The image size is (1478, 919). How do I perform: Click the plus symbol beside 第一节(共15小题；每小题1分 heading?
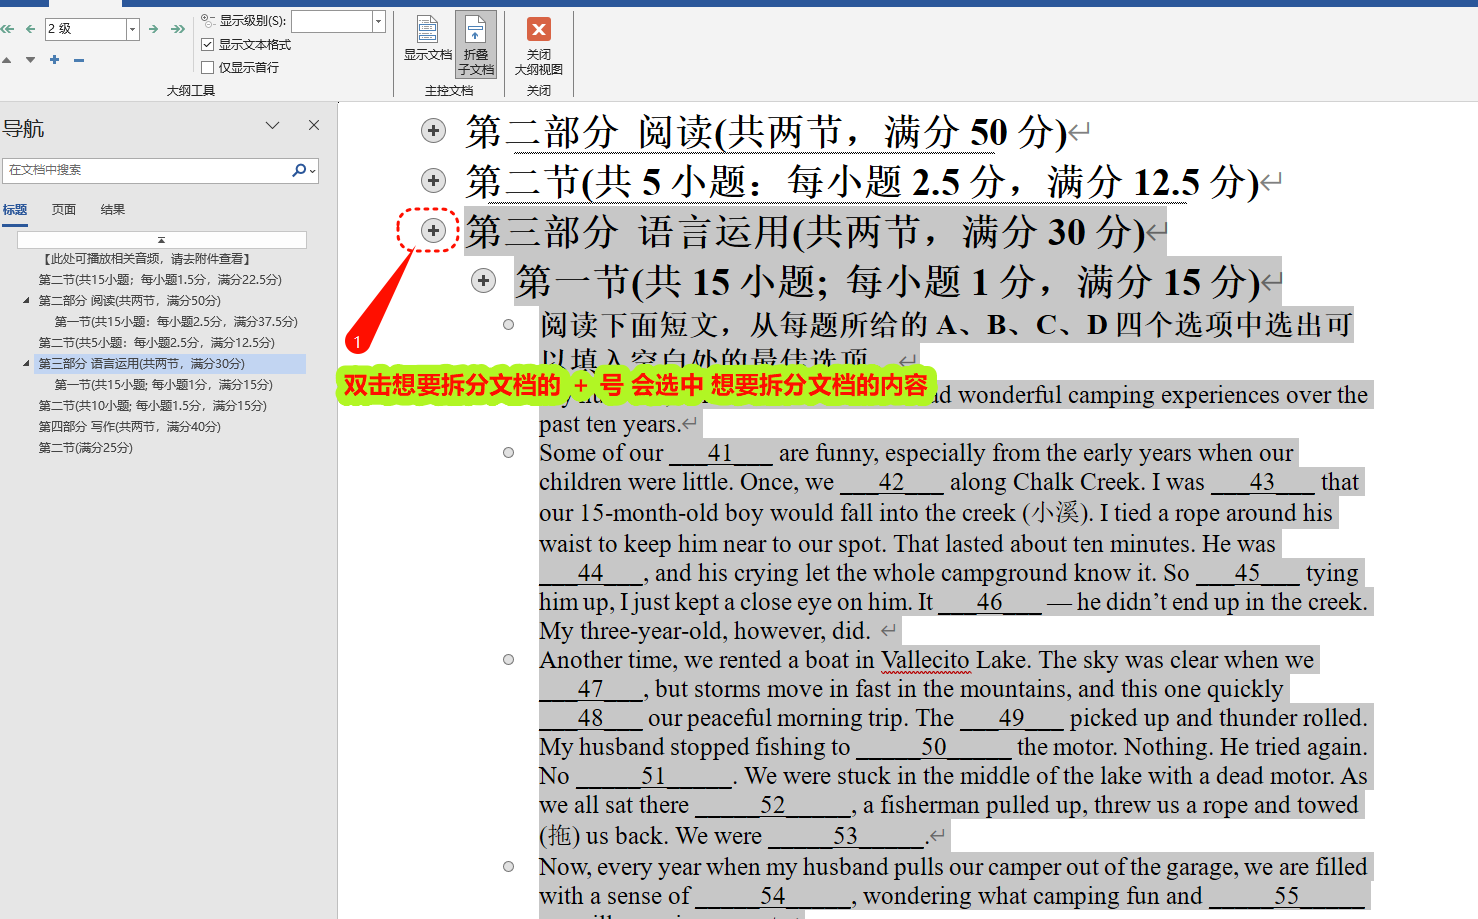[x=483, y=280]
